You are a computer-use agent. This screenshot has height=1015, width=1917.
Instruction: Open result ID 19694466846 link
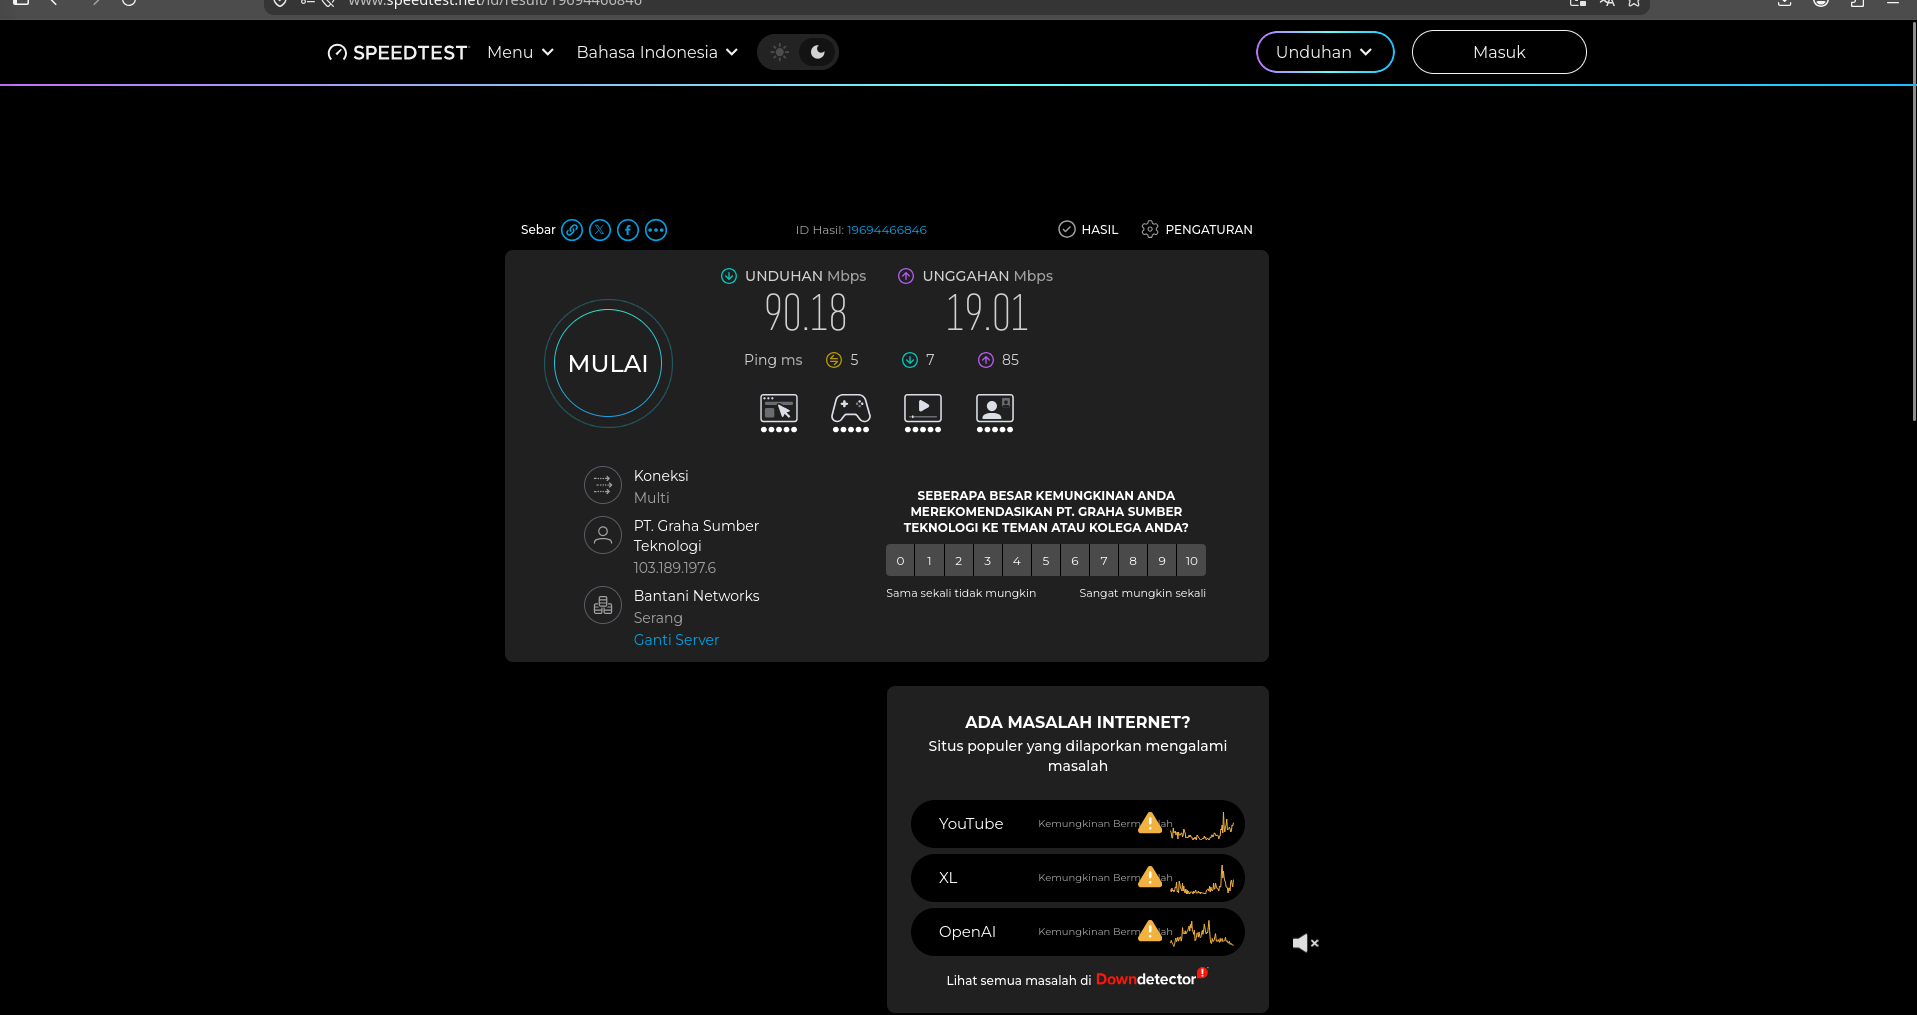pos(887,230)
